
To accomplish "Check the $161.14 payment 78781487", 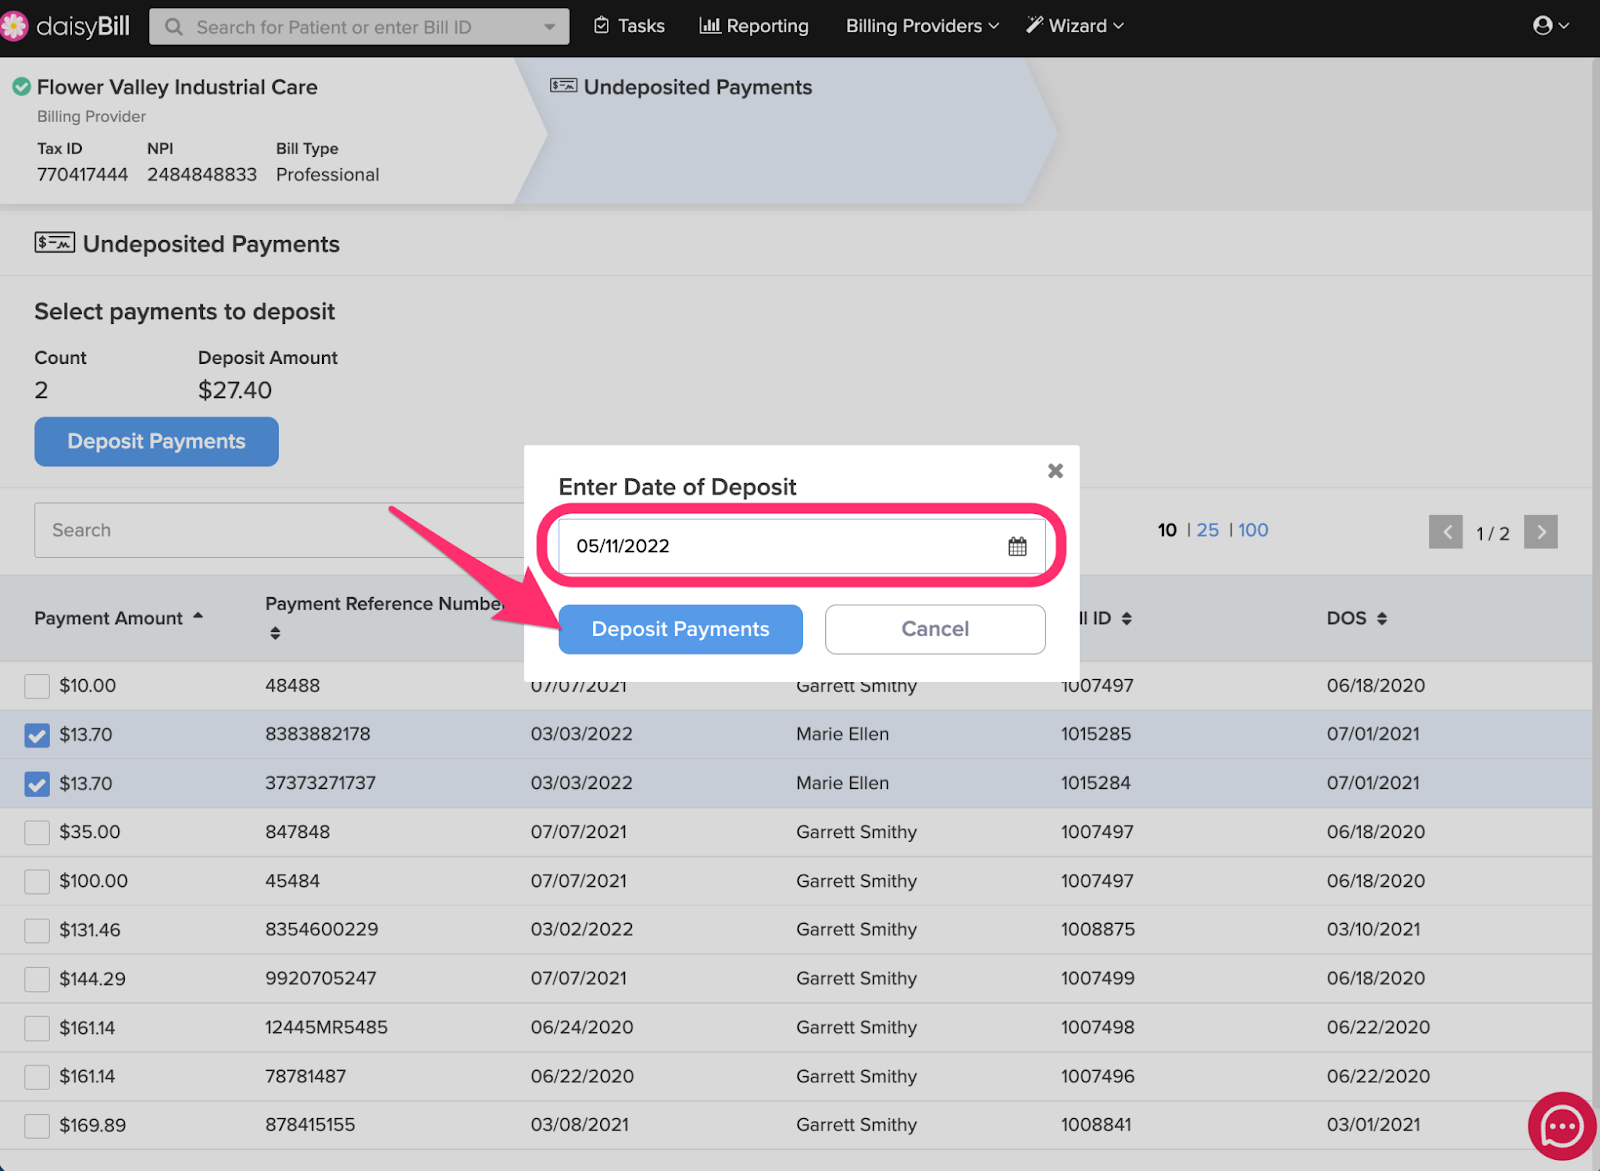I will coord(37,1077).
